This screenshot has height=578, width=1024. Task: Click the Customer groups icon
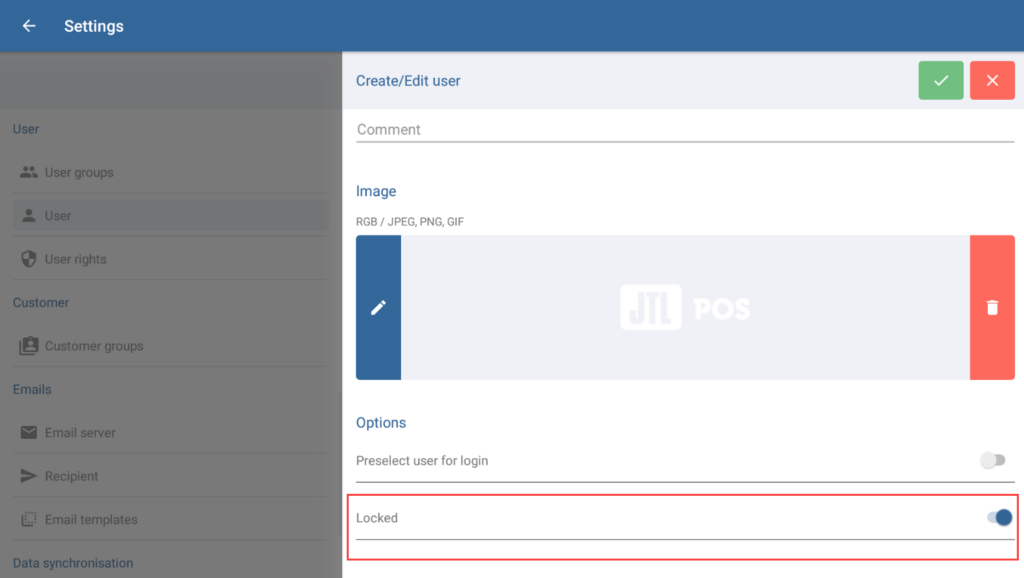(x=29, y=346)
